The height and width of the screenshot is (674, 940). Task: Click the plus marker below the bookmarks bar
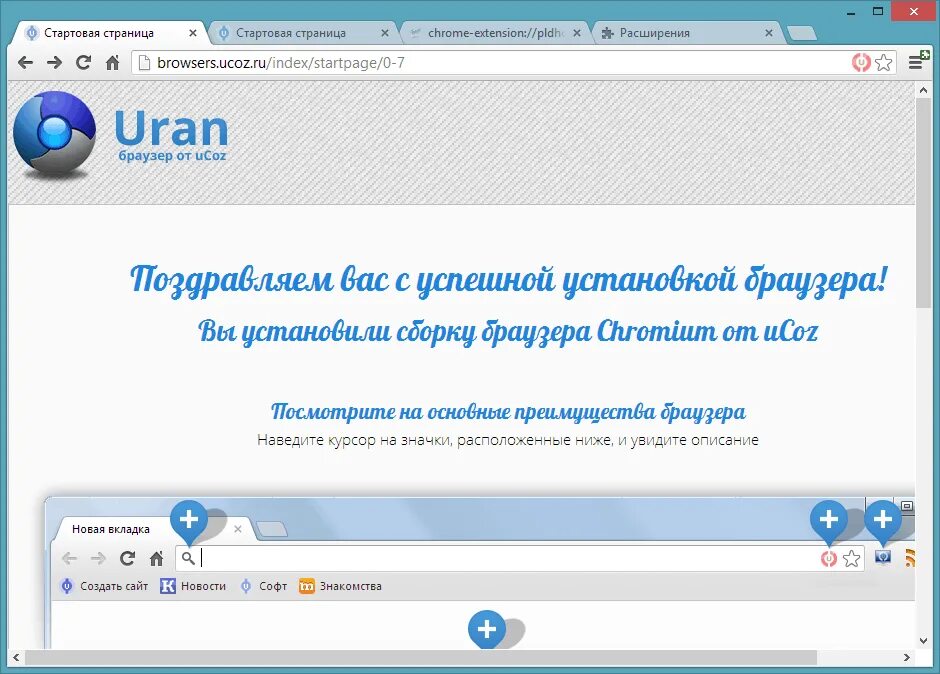[486, 629]
